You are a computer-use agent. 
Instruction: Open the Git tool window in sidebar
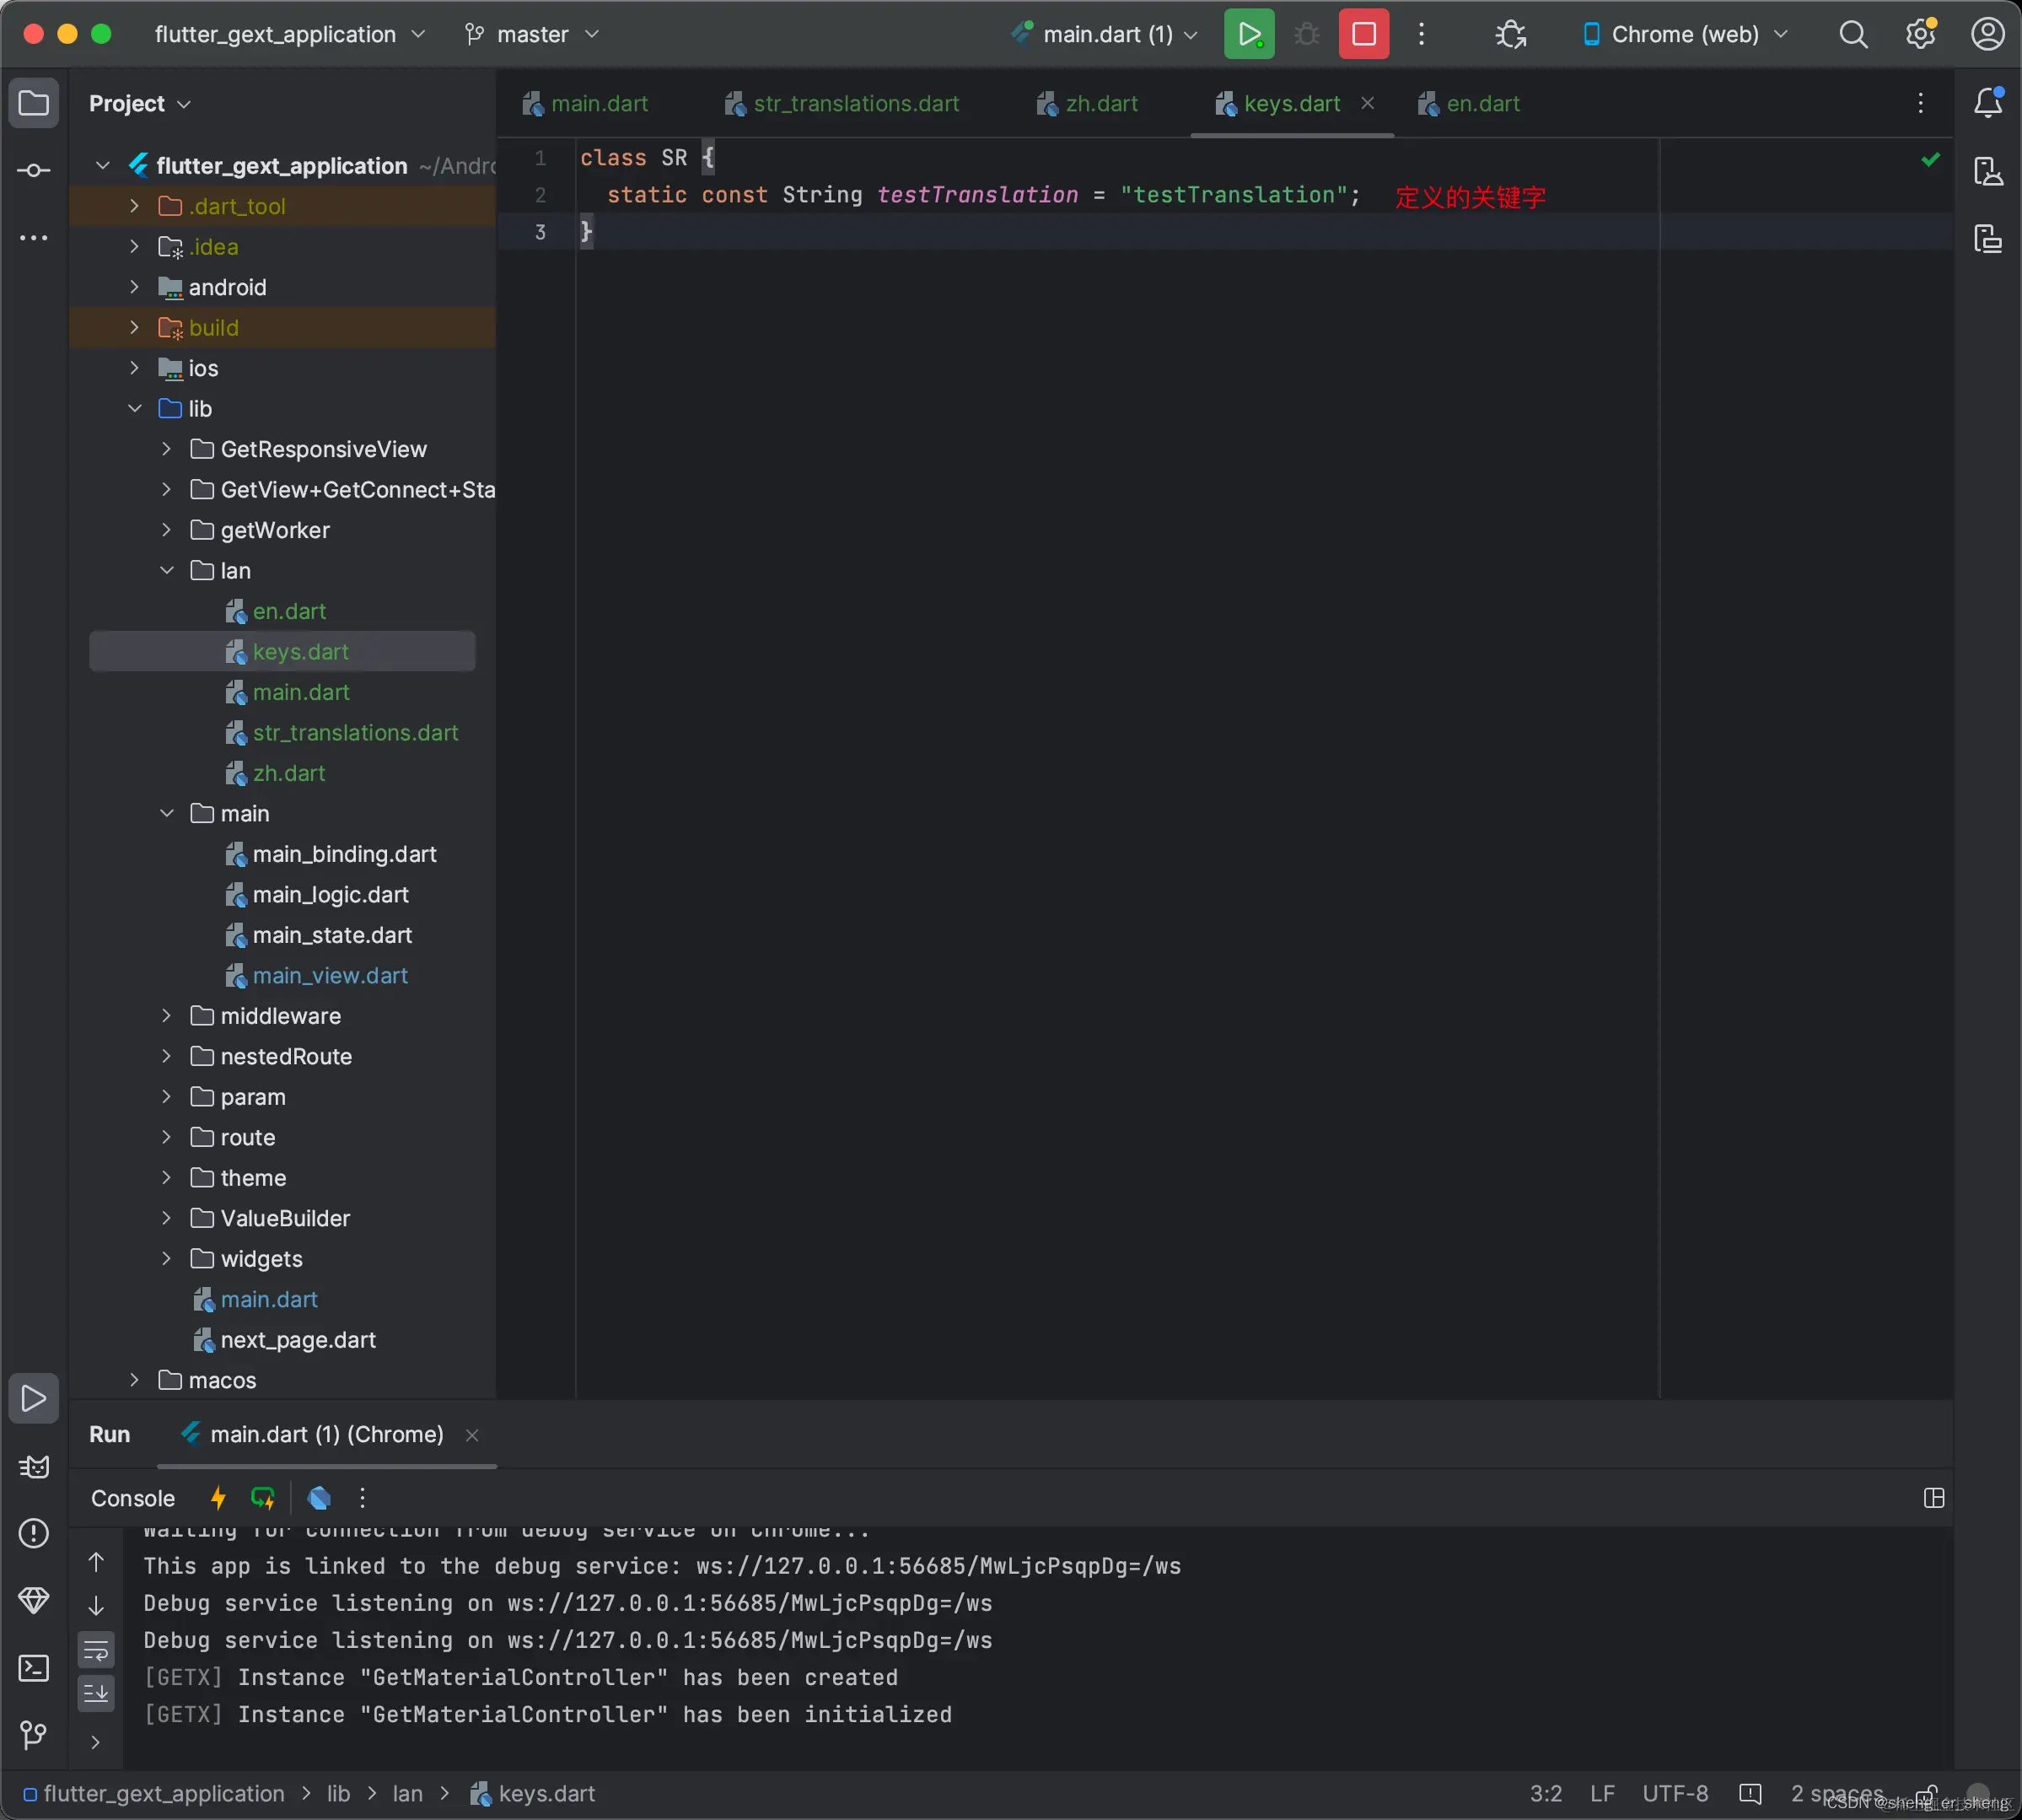point(33,1733)
